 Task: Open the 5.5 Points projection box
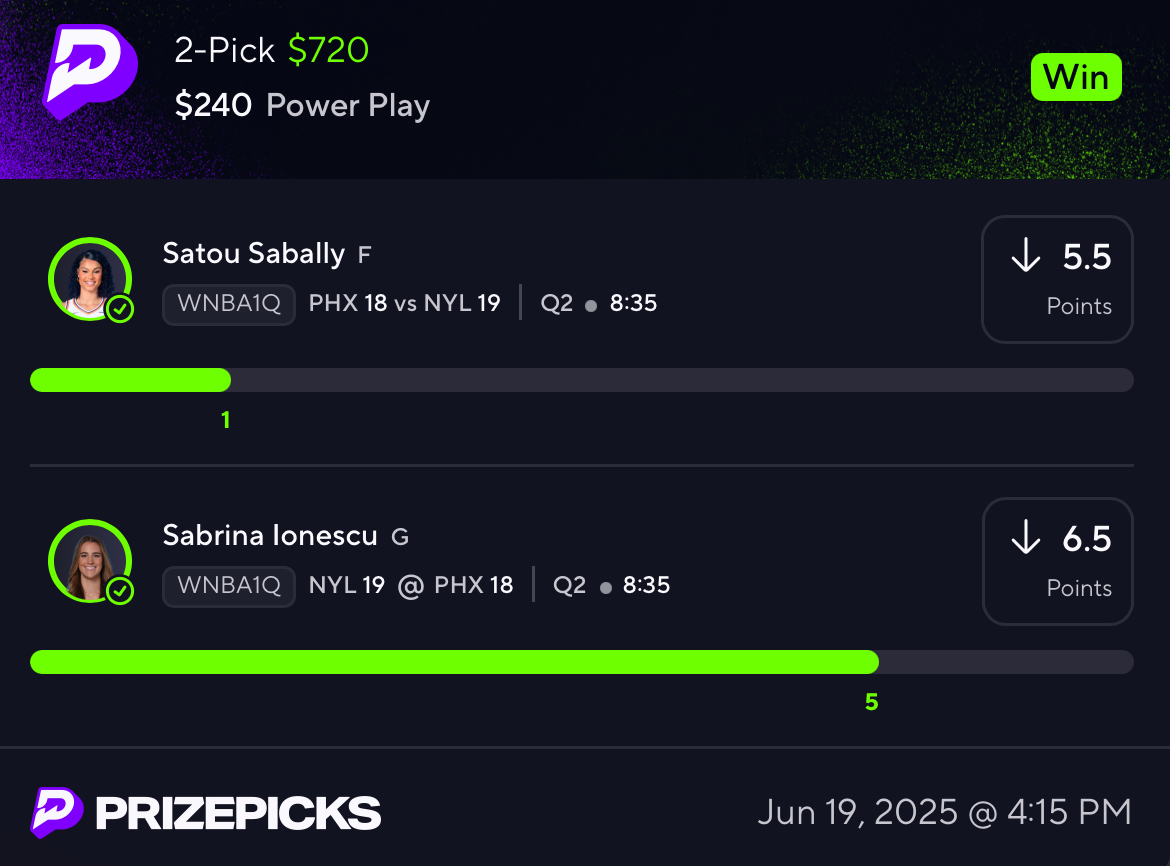click(1057, 280)
